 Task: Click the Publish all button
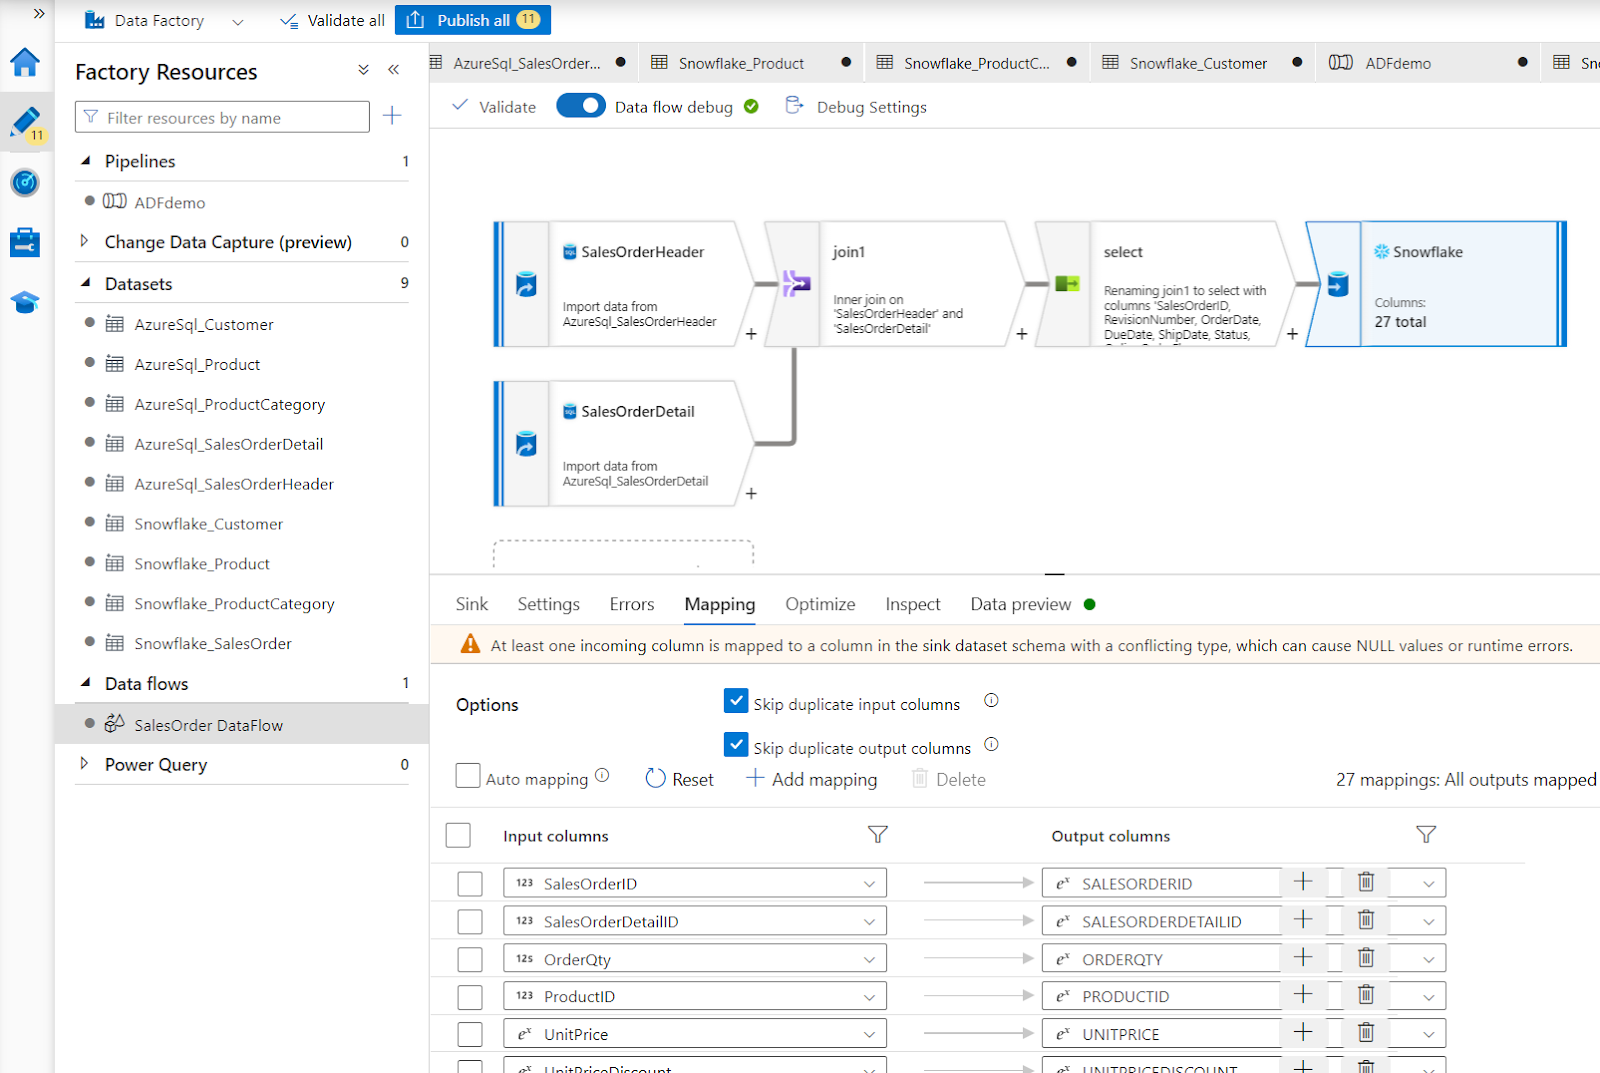[x=473, y=19]
